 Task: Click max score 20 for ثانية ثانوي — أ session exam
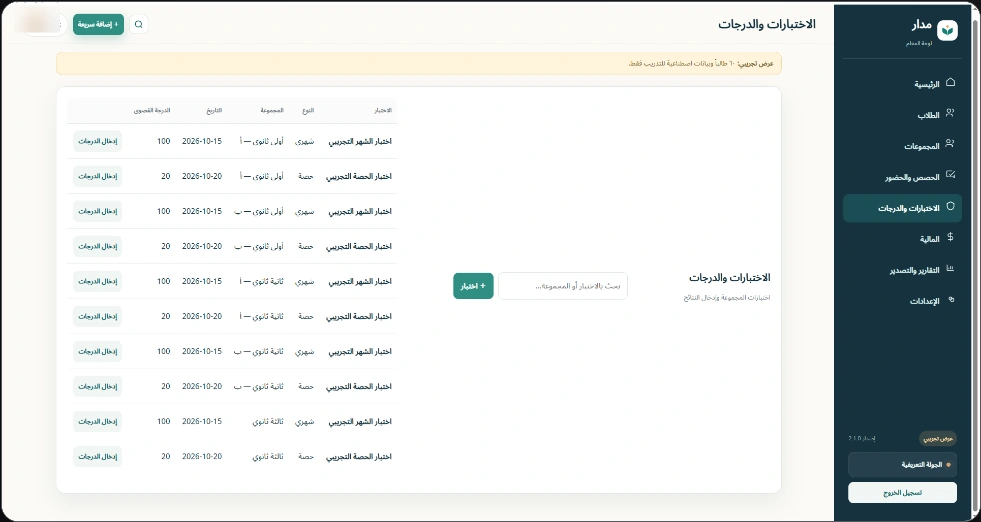(x=166, y=317)
